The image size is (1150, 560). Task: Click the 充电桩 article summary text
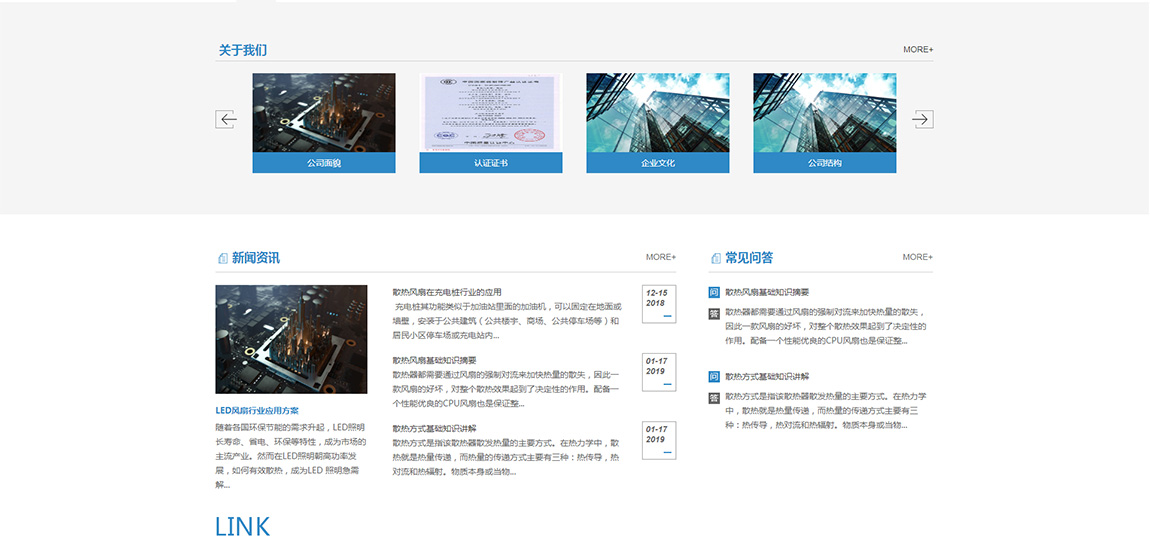pos(507,321)
